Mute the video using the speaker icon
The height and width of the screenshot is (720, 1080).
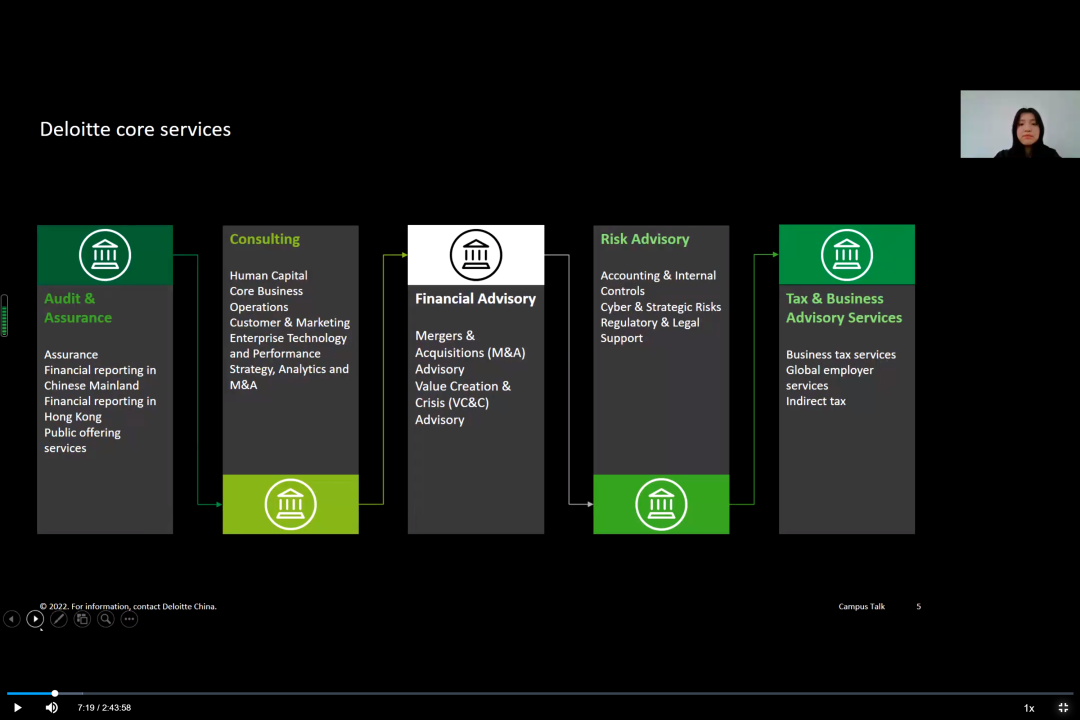click(52, 708)
